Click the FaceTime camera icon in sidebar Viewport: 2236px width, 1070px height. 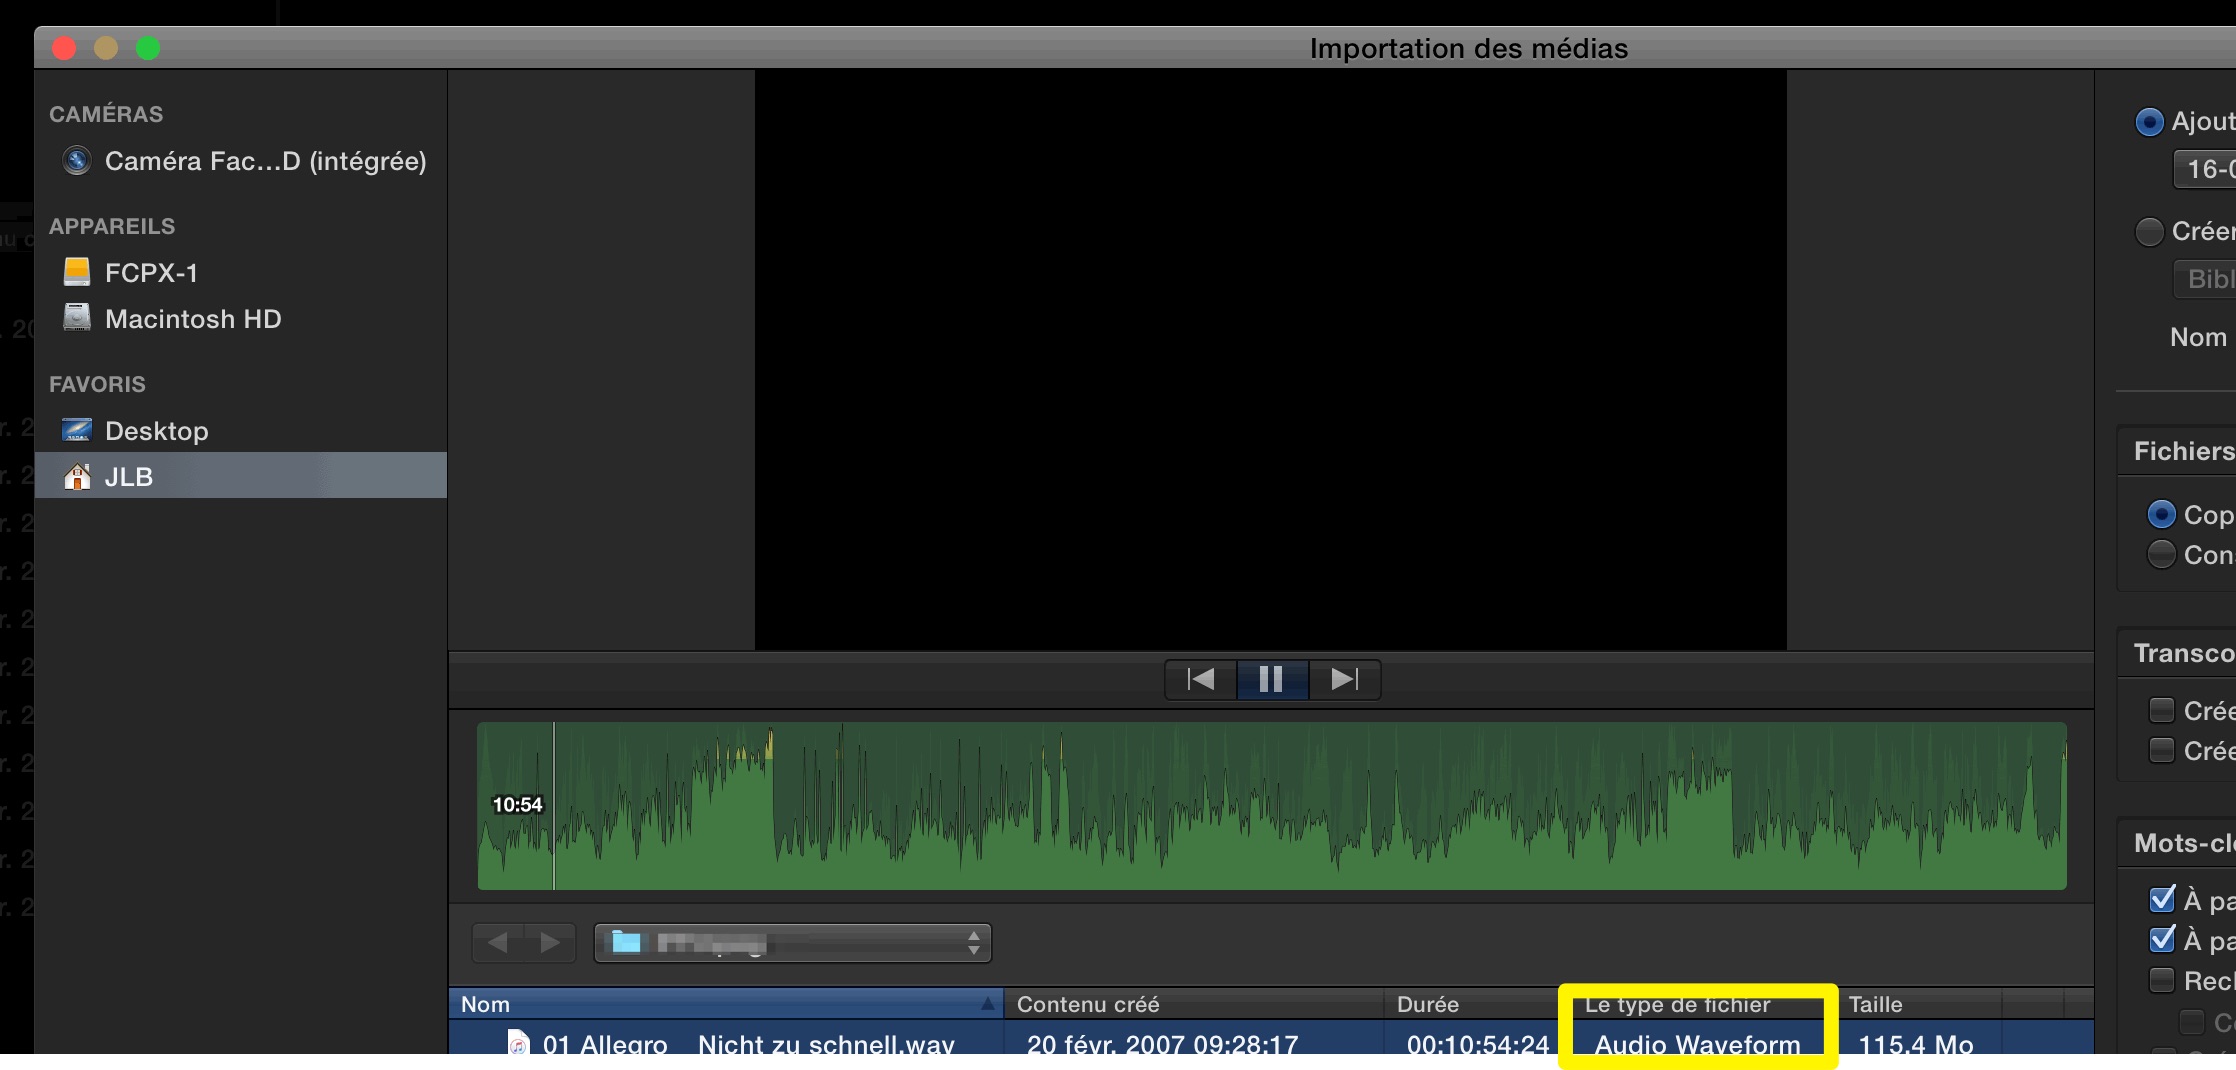pyautogui.click(x=77, y=161)
